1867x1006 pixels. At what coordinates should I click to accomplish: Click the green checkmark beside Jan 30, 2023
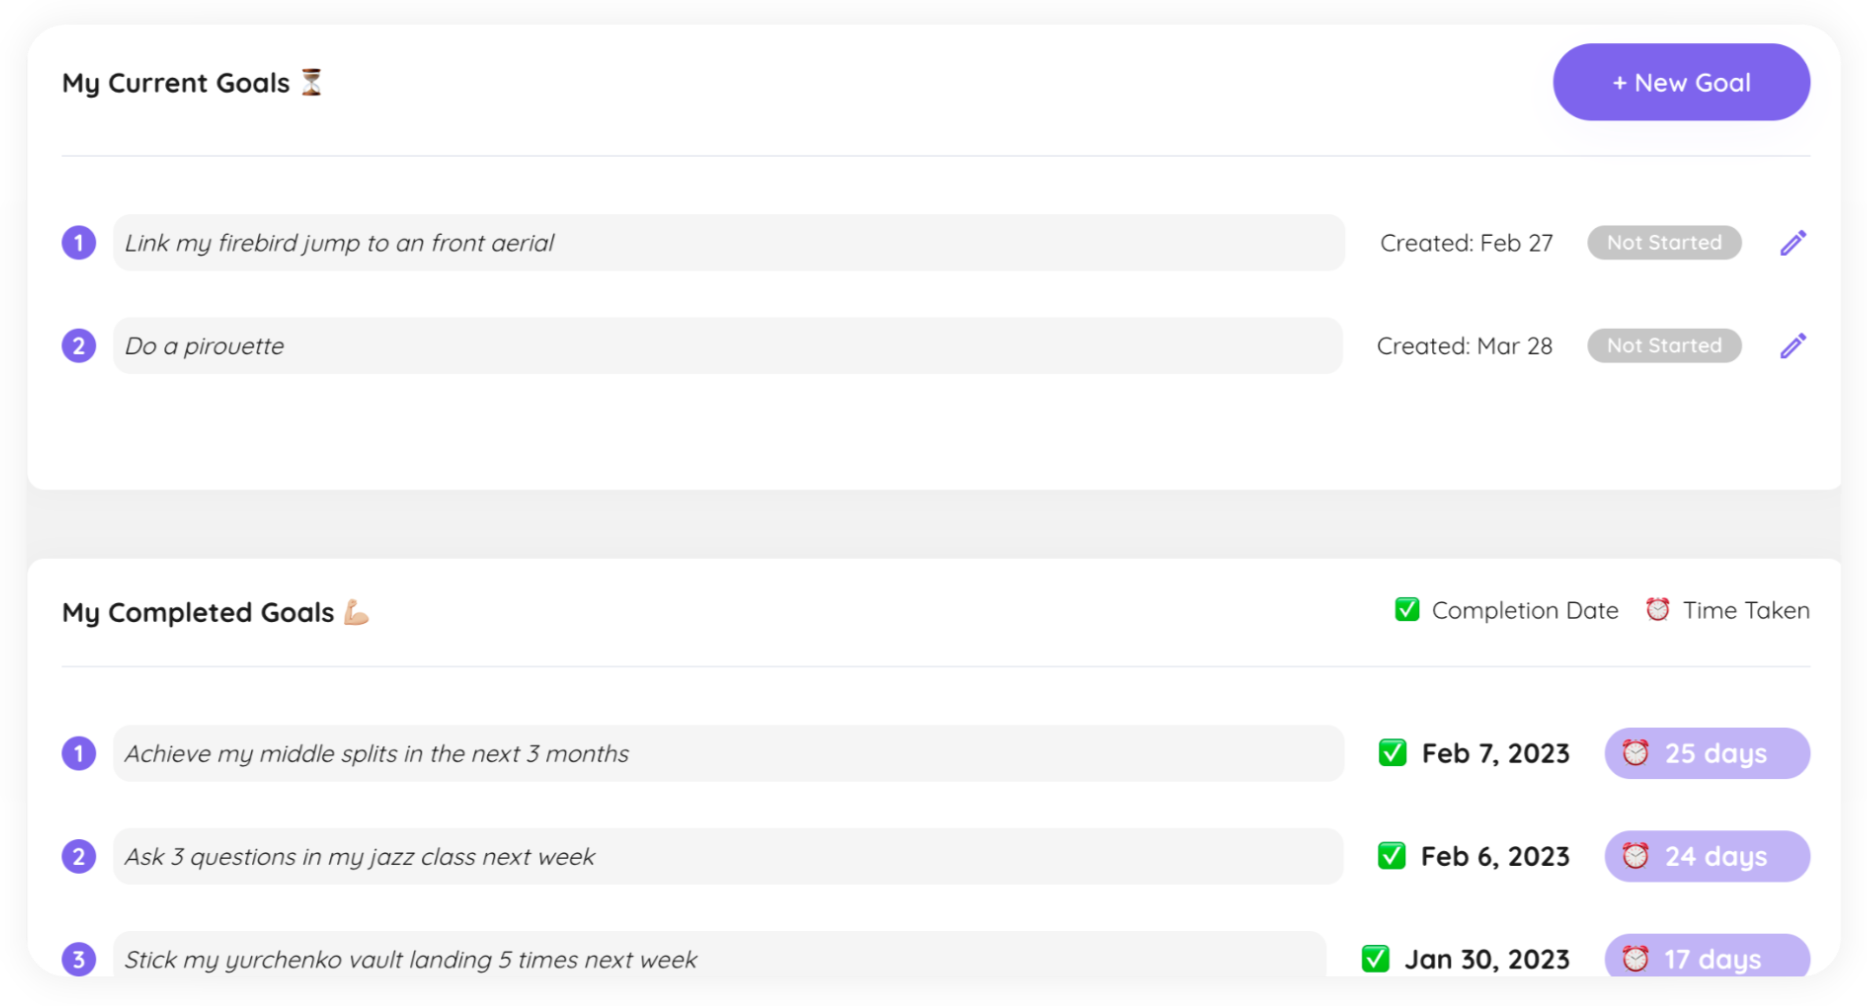[x=1375, y=959]
